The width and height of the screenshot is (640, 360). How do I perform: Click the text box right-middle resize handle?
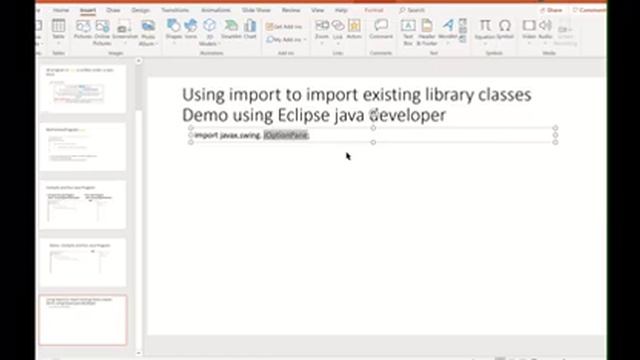pos(555,135)
